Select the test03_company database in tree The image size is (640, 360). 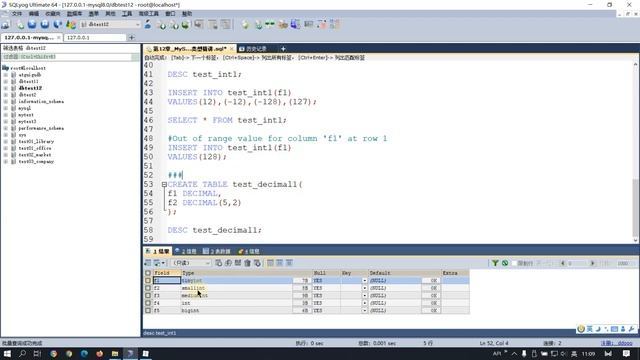pos(36,162)
